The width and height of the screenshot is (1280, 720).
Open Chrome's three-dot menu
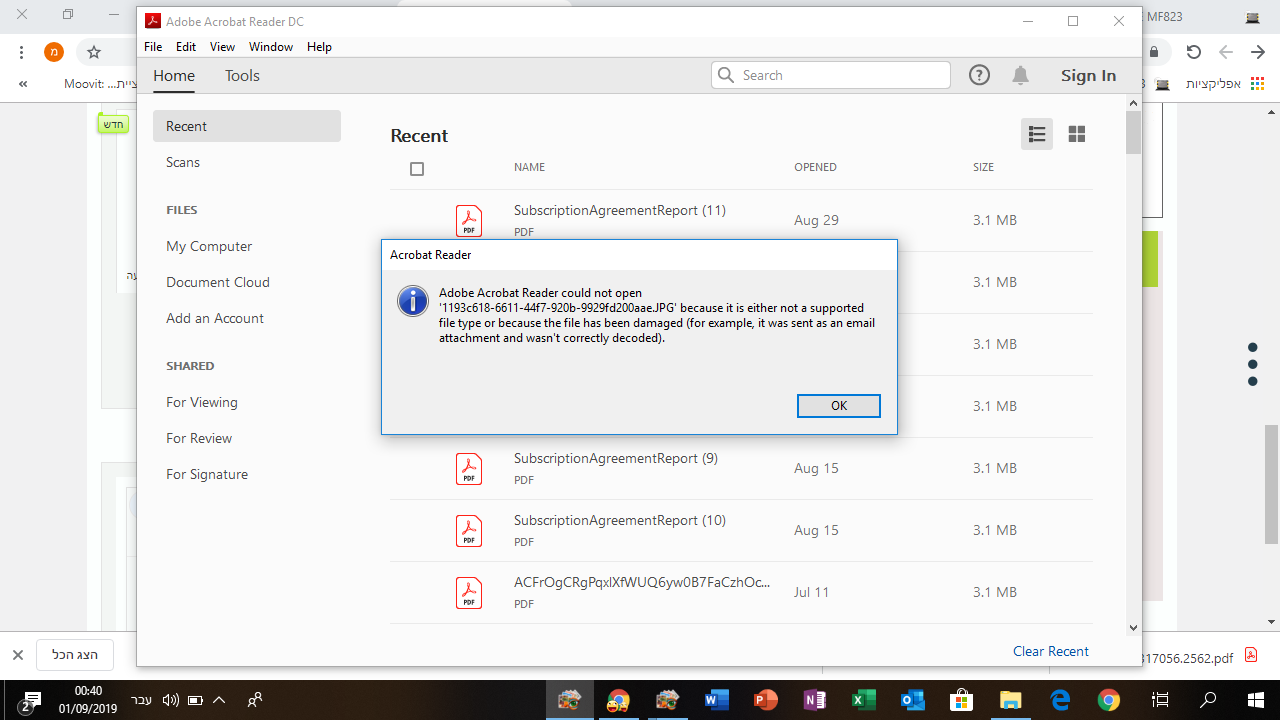pyautogui.click(x=22, y=52)
